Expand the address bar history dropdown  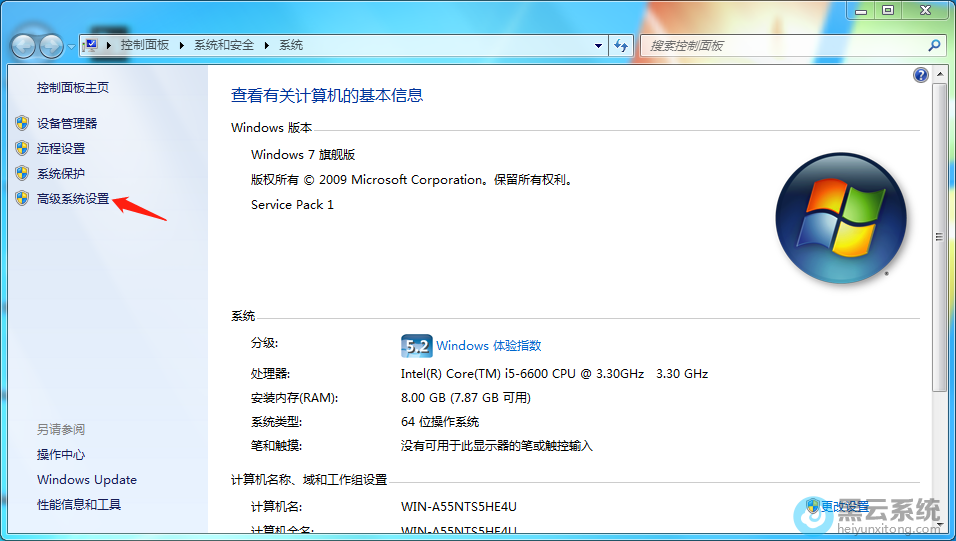tap(599, 46)
